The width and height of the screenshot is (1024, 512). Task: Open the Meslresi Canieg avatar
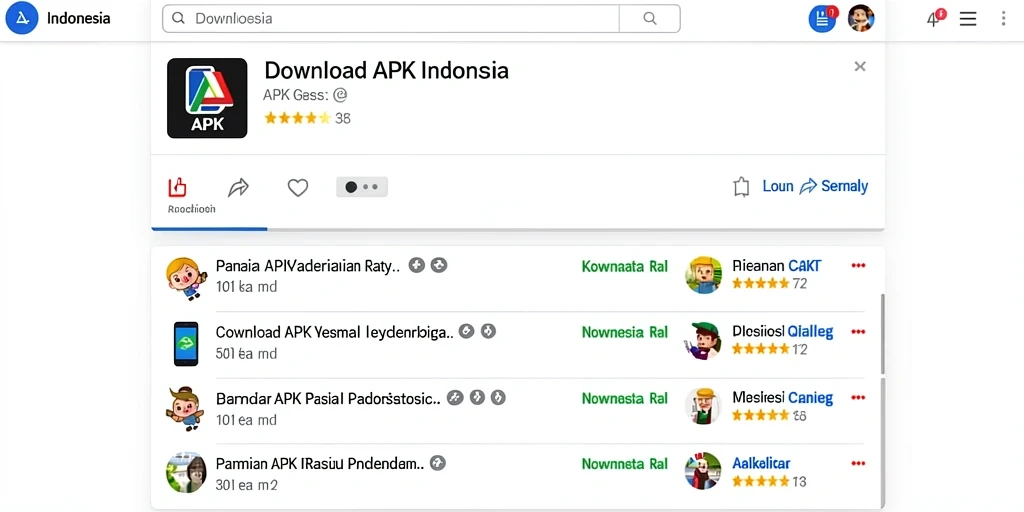[703, 406]
